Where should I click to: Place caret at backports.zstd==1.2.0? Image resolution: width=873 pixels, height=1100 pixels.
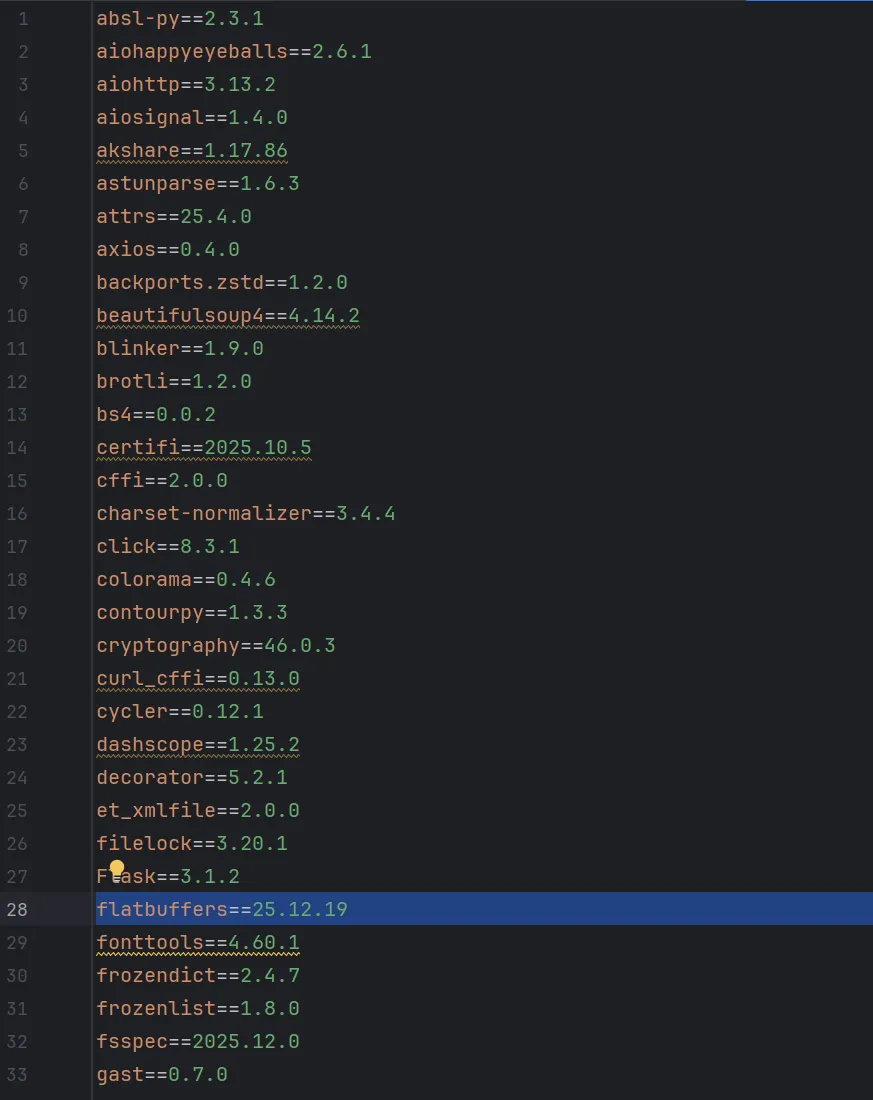pos(222,282)
